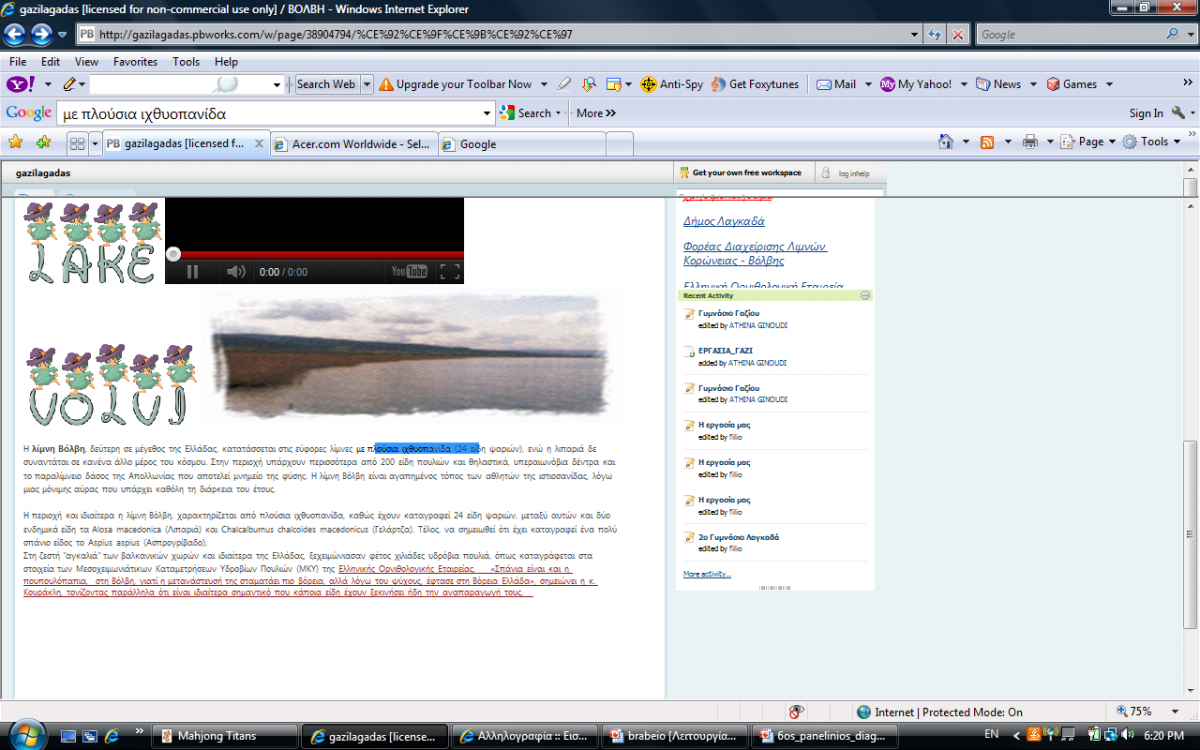The image size is (1200, 750).
Task: Refresh the page with the address bar refresh icon
Action: (x=935, y=34)
